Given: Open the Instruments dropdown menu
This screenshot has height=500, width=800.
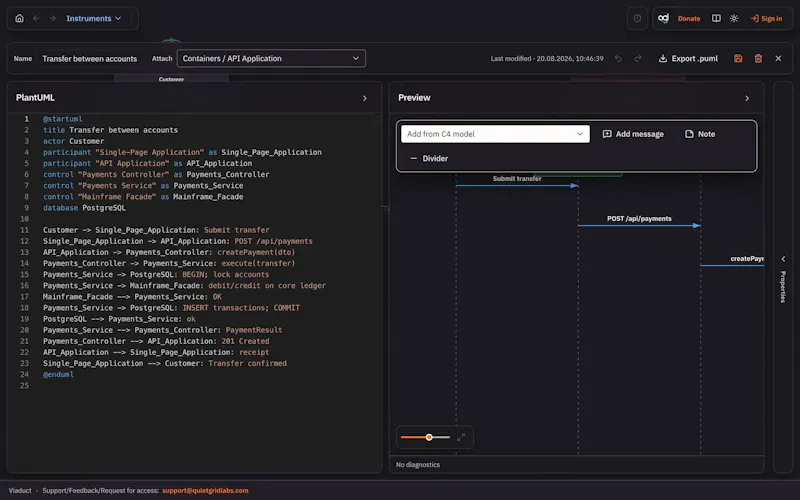Looking at the screenshot, I should [x=94, y=18].
